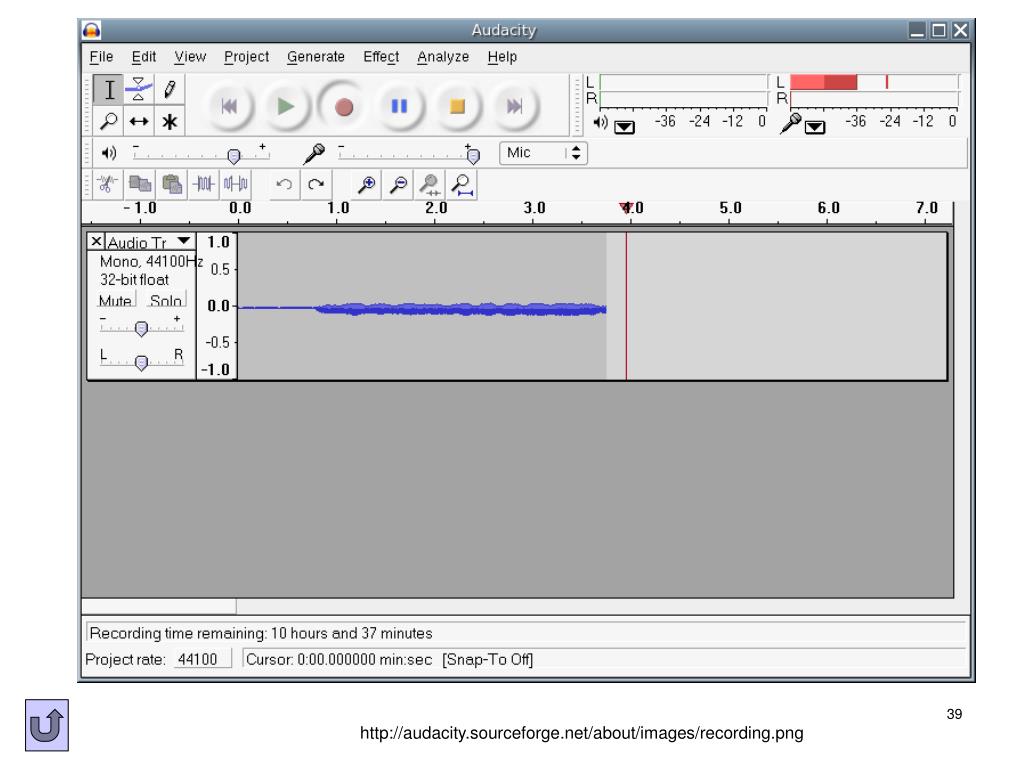Pause recording with the Pause button
This screenshot has width=1024, height=768.
[399, 106]
